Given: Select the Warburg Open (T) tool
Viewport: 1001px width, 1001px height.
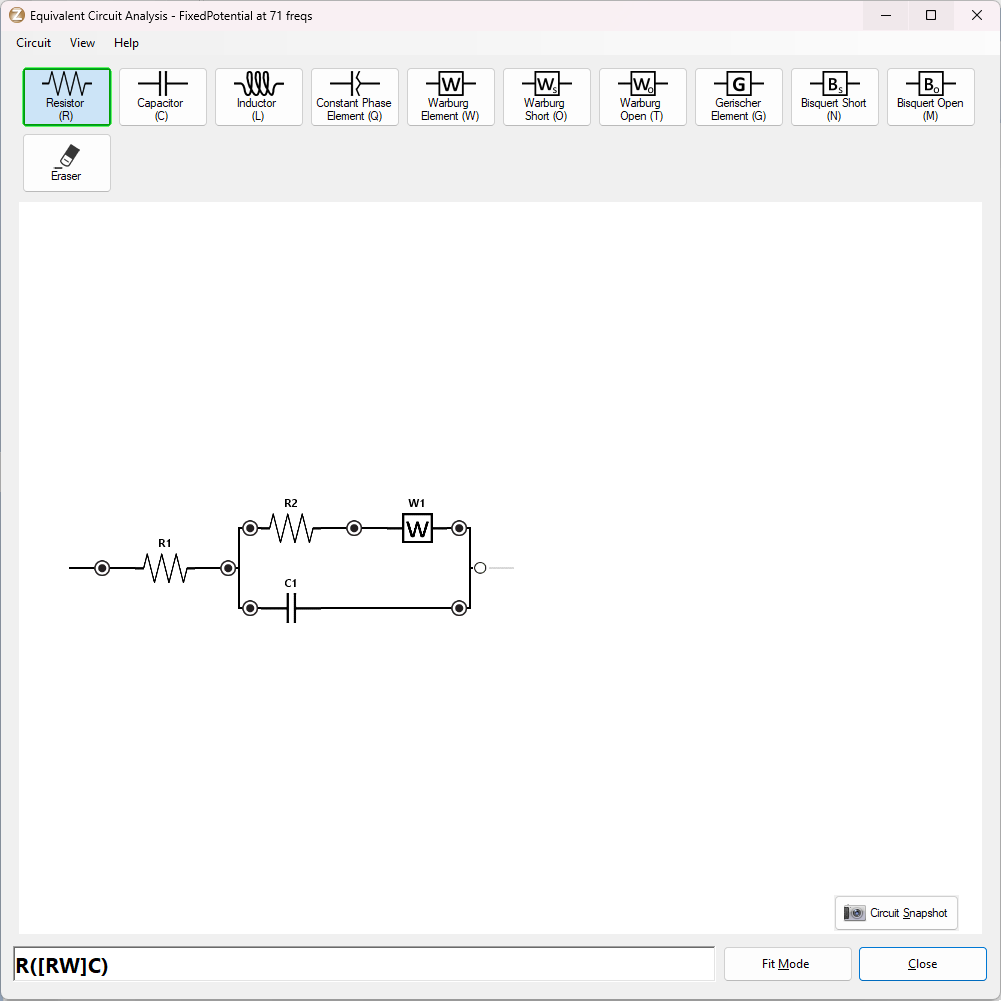Looking at the screenshot, I should coord(643,97).
